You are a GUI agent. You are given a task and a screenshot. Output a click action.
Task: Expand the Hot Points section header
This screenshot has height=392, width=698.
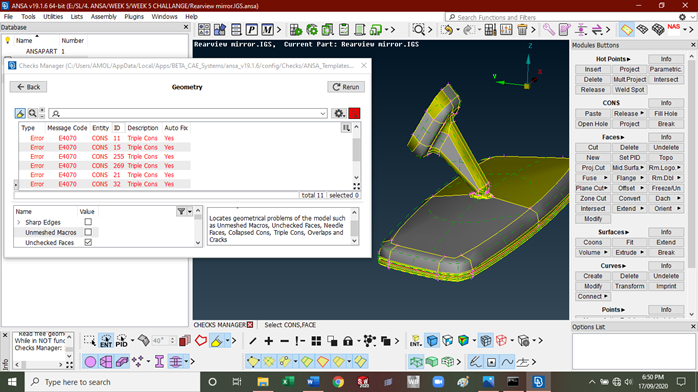tap(613, 59)
